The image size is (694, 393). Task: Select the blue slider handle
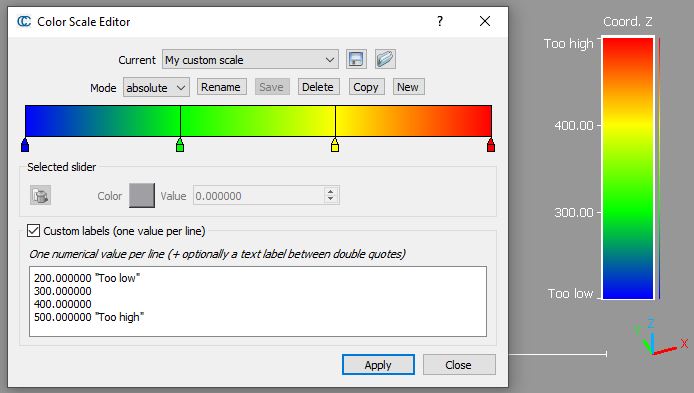(25, 145)
